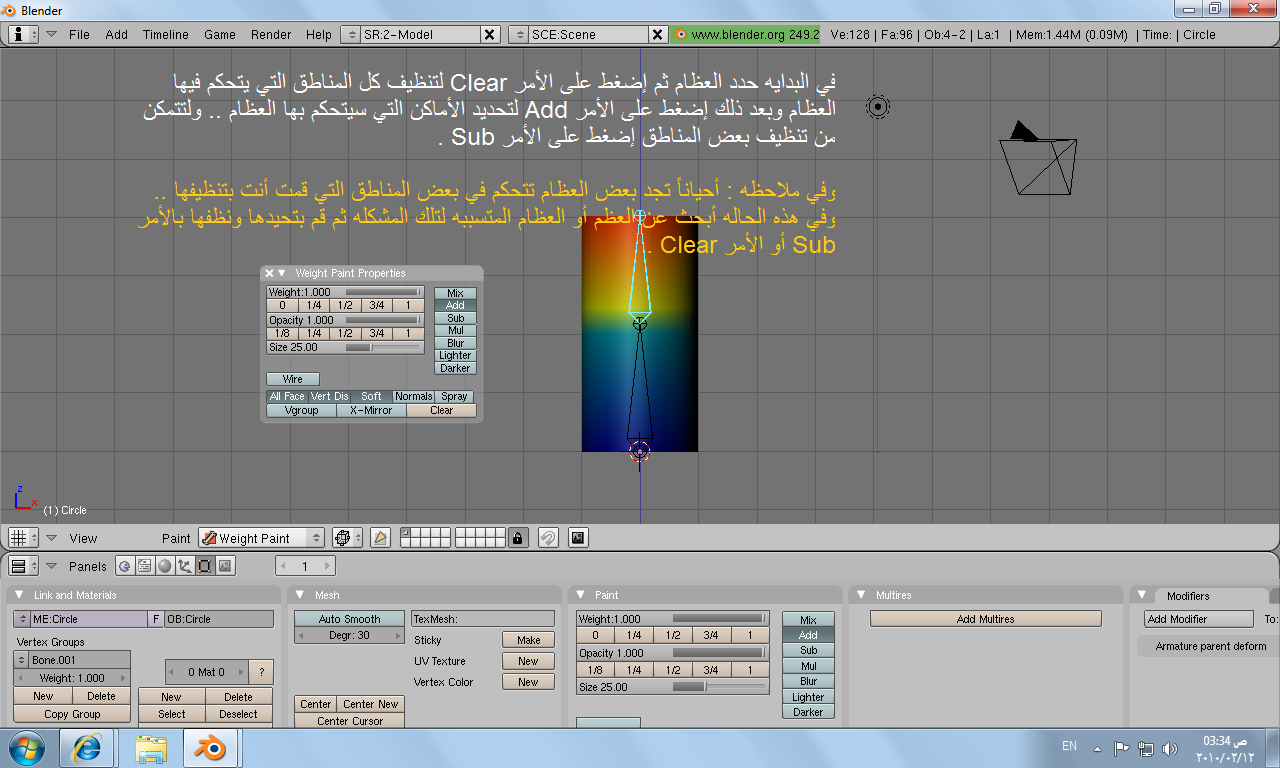
Task: Click the Degr: 30 number field
Action: pyautogui.click(x=349, y=635)
